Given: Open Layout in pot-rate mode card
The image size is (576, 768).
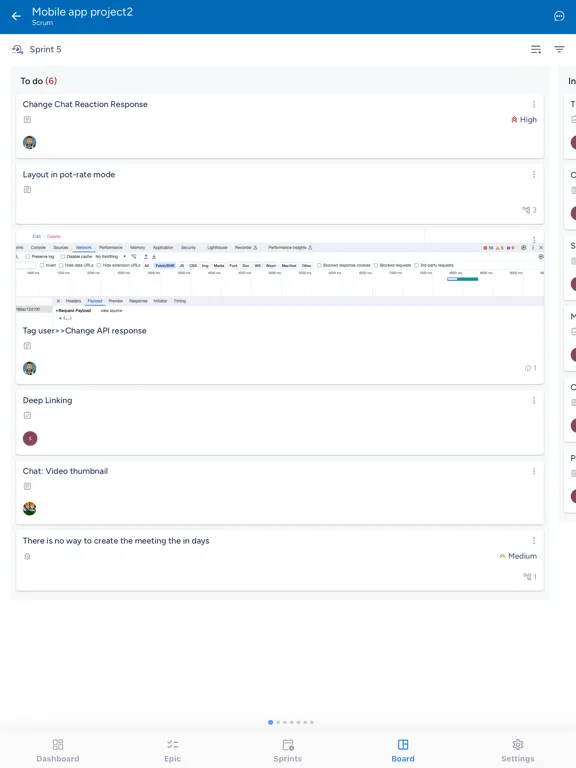Looking at the screenshot, I should (280, 194).
